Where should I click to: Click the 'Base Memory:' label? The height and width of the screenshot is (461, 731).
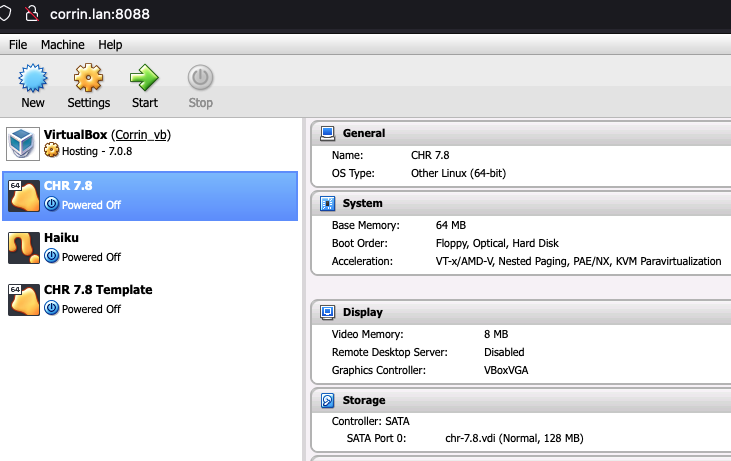[x=366, y=225]
